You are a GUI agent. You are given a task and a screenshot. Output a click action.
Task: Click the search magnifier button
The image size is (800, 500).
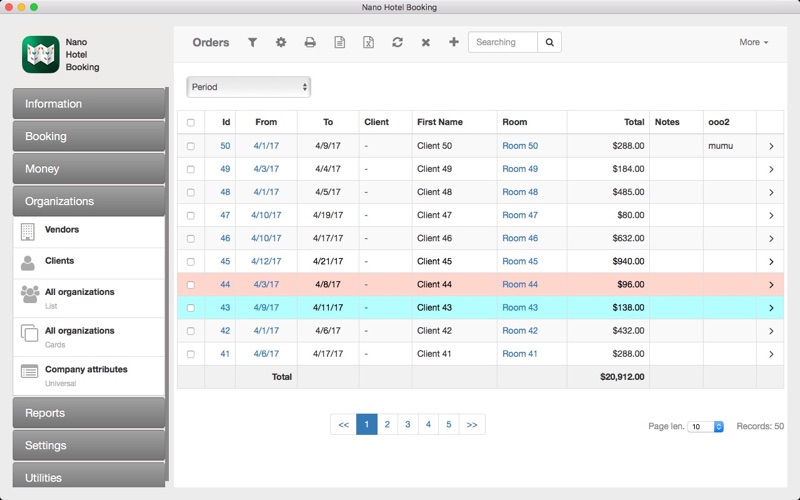coord(549,42)
